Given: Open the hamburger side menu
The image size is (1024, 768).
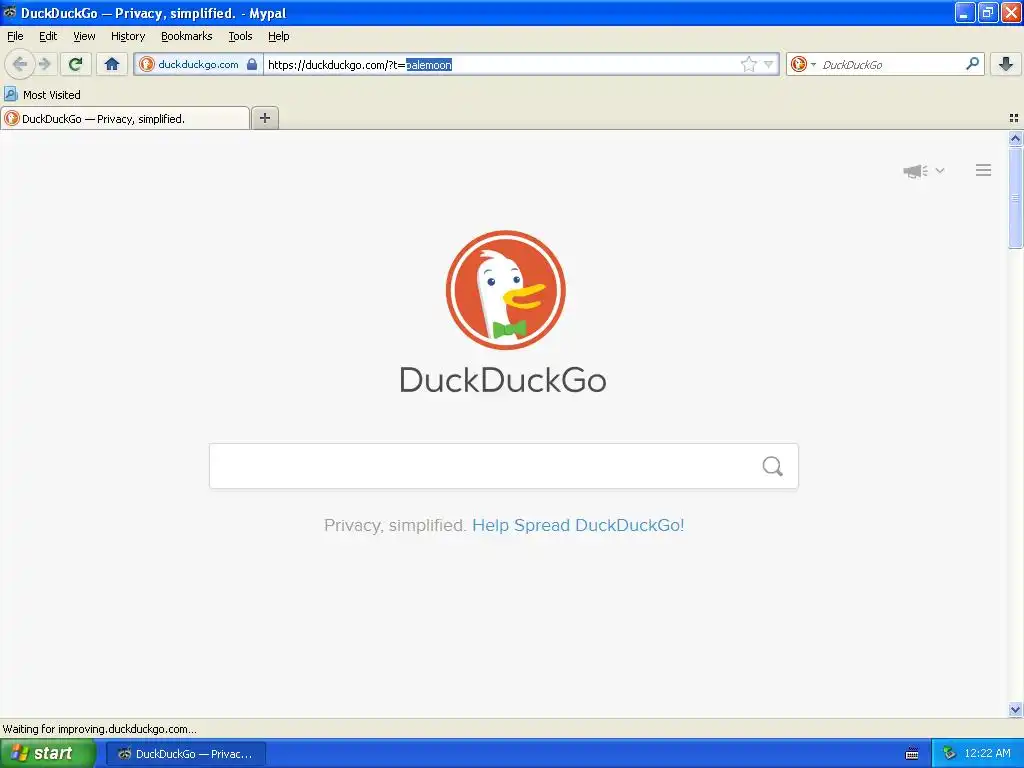Looking at the screenshot, I should point(984,170).
